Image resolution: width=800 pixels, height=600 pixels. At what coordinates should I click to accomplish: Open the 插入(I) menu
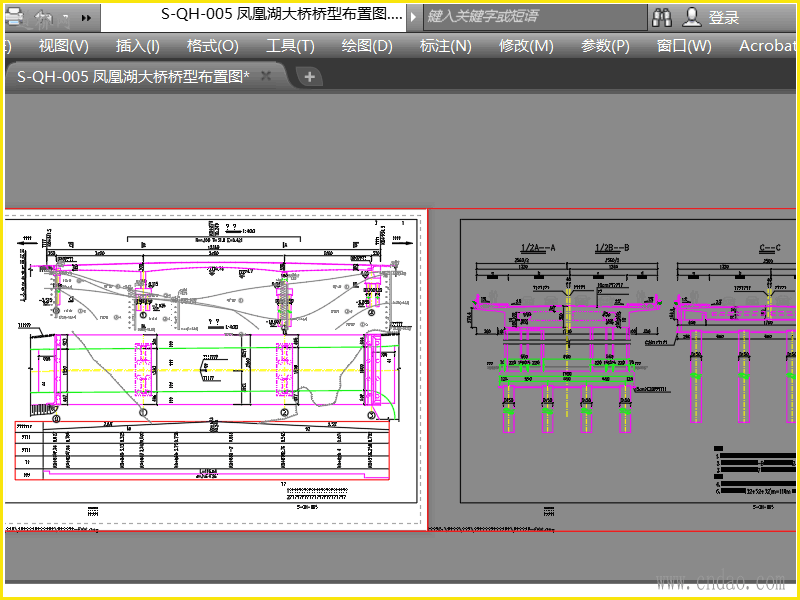pyautogui.click(x=138, y=46)
